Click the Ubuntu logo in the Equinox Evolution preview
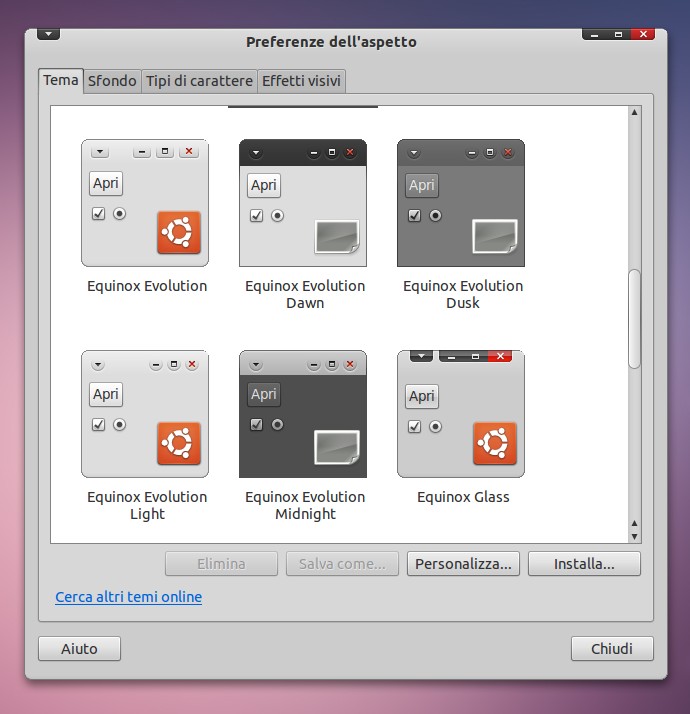The image size is (690, 714). (179, 232)
